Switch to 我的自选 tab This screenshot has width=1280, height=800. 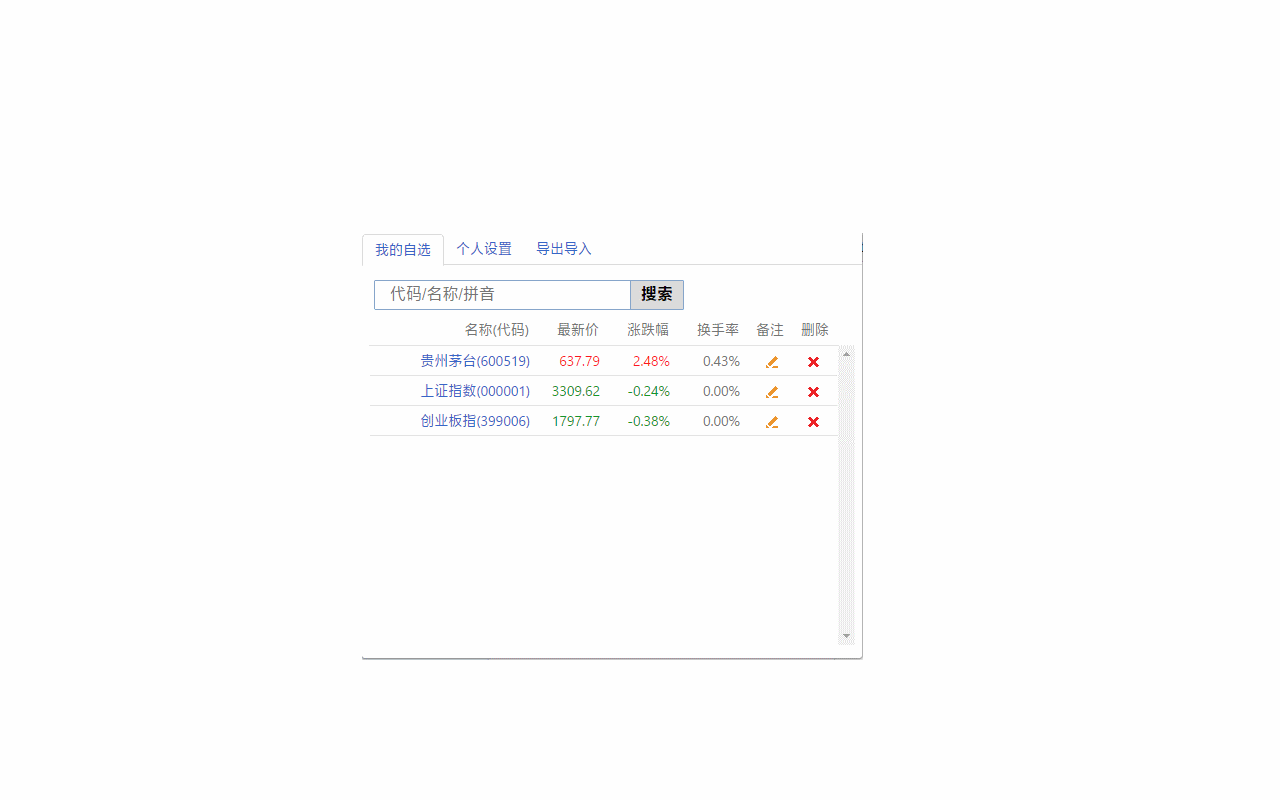coord(403,250)
